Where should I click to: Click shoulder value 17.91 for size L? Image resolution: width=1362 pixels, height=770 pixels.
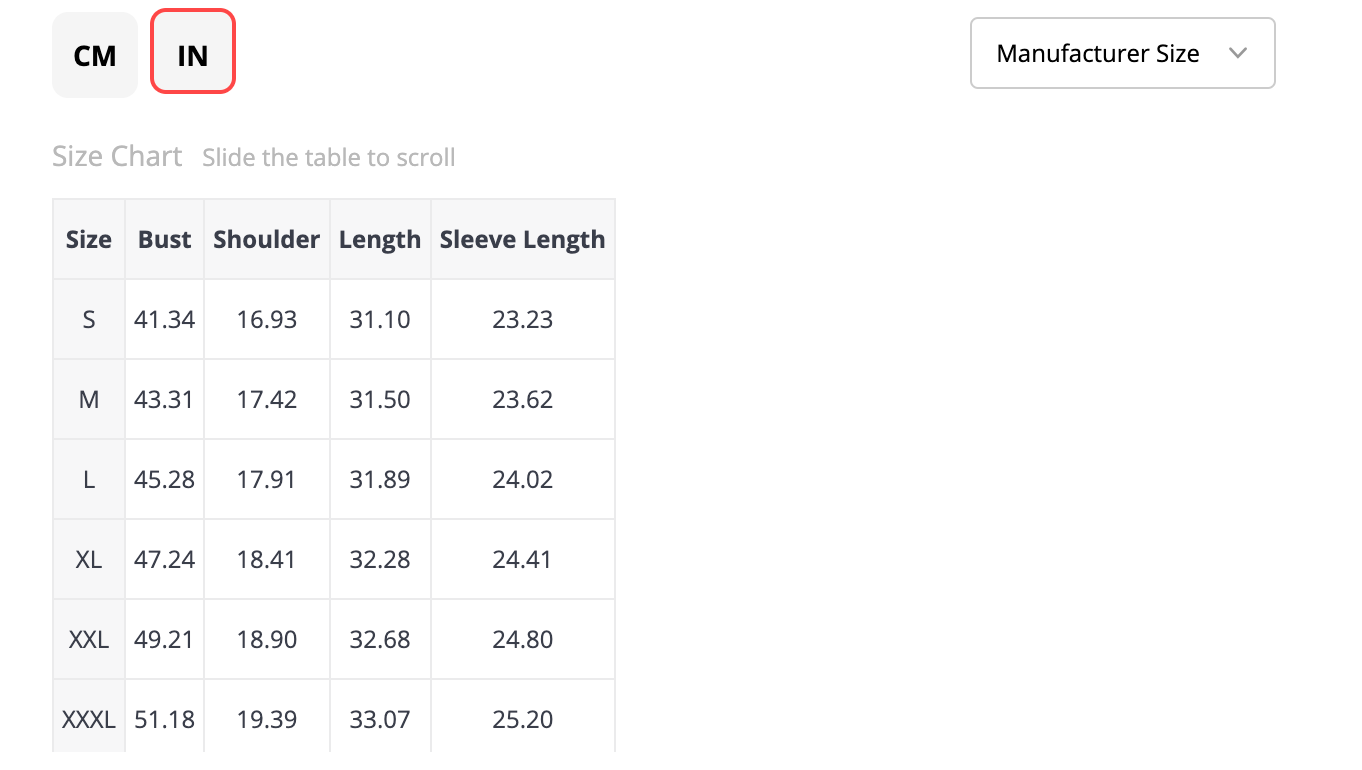[x=267, y=479]
